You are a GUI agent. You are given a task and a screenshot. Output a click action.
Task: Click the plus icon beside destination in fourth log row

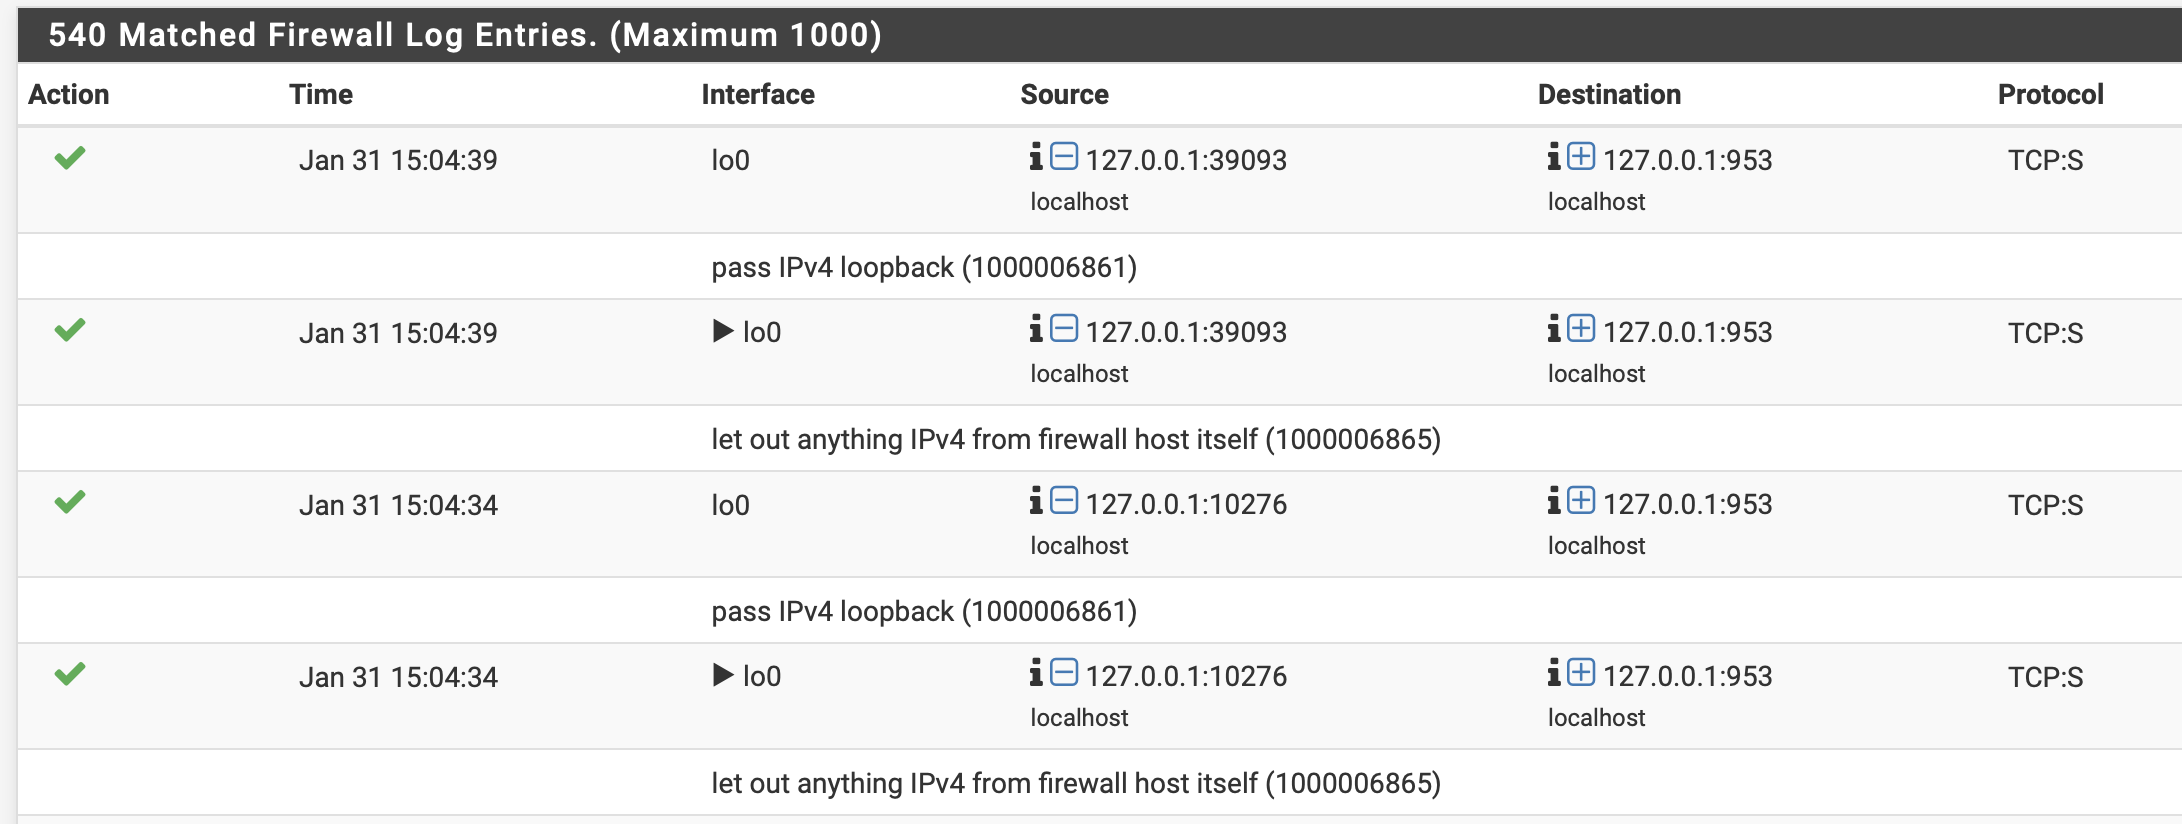(x=1581, y=673)
